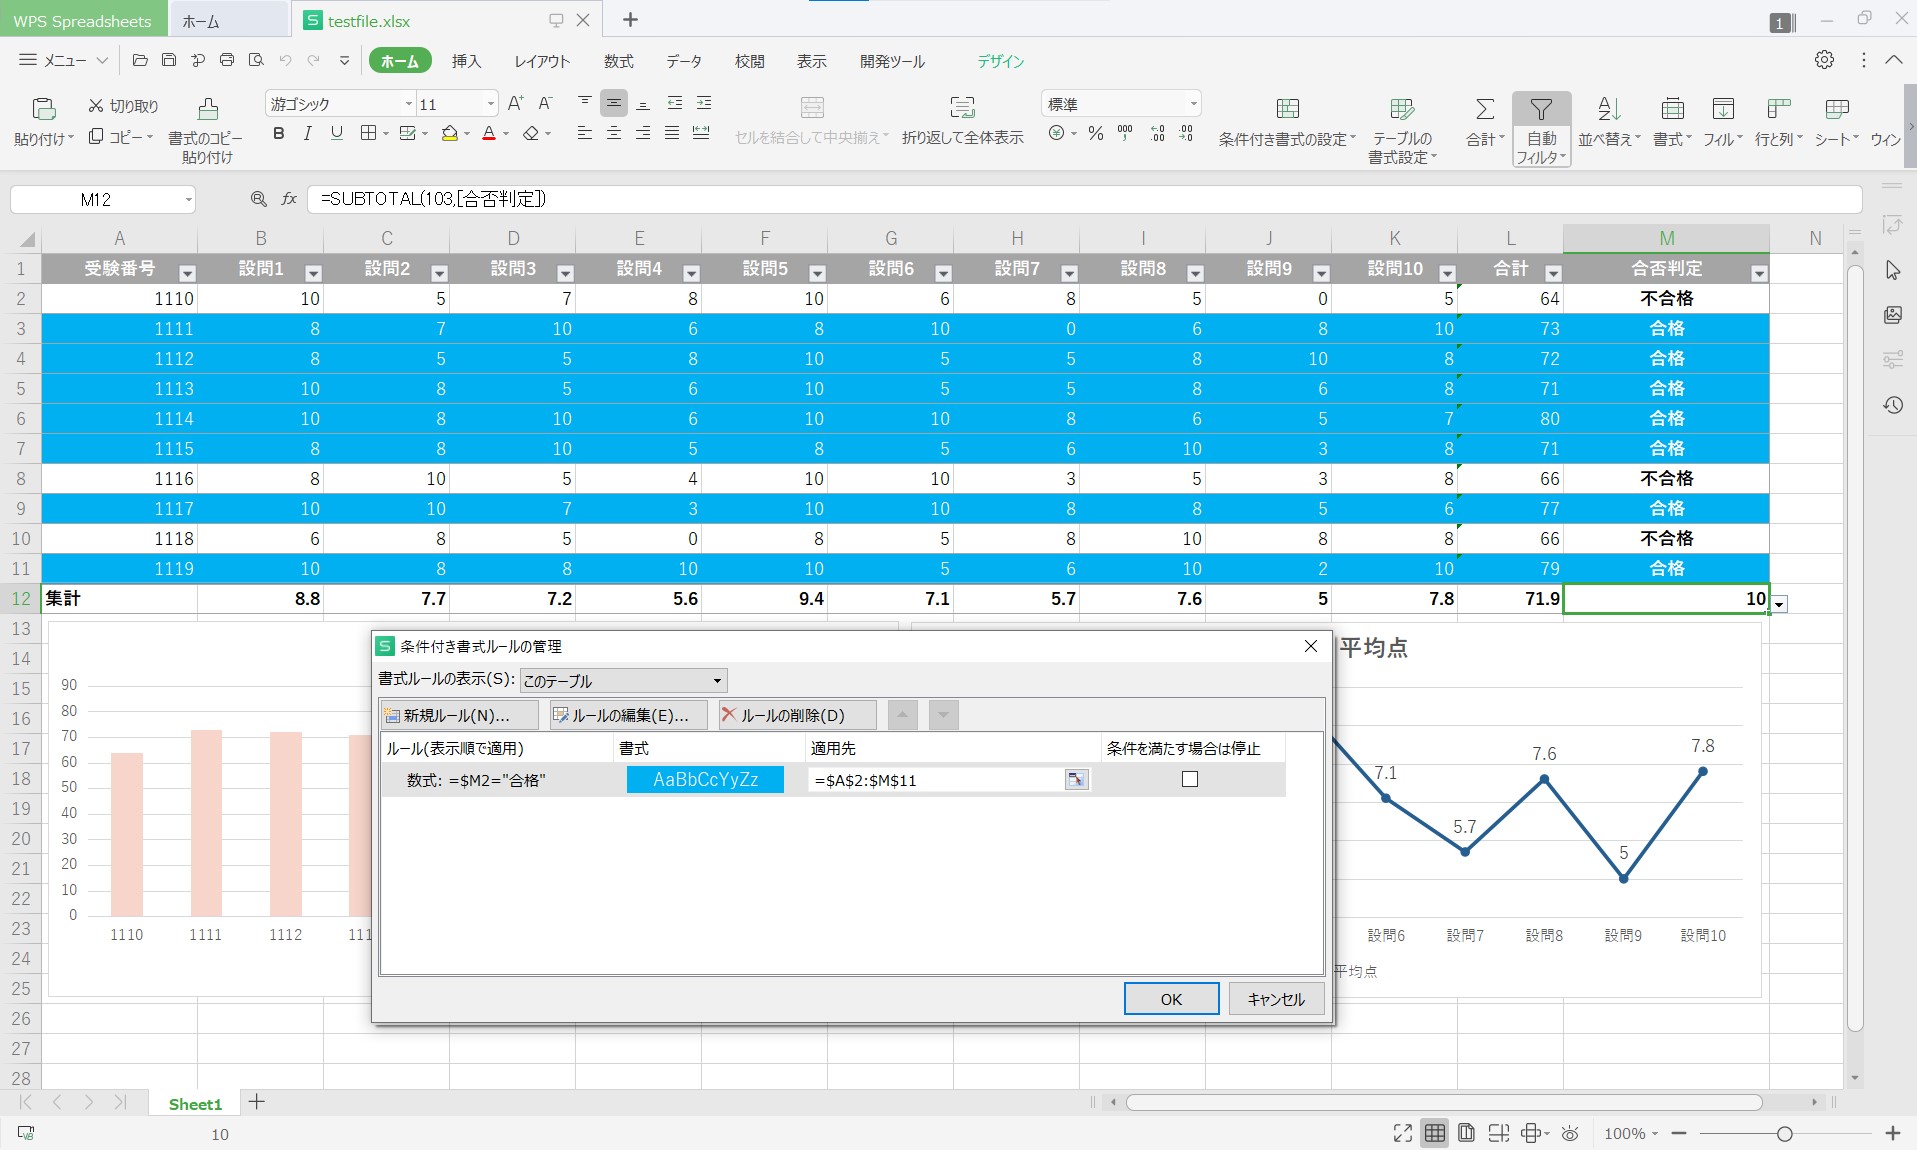Open the filter dropdown on 合計 header
Screen dimensions: 1917x1150
coord(1553,273)
